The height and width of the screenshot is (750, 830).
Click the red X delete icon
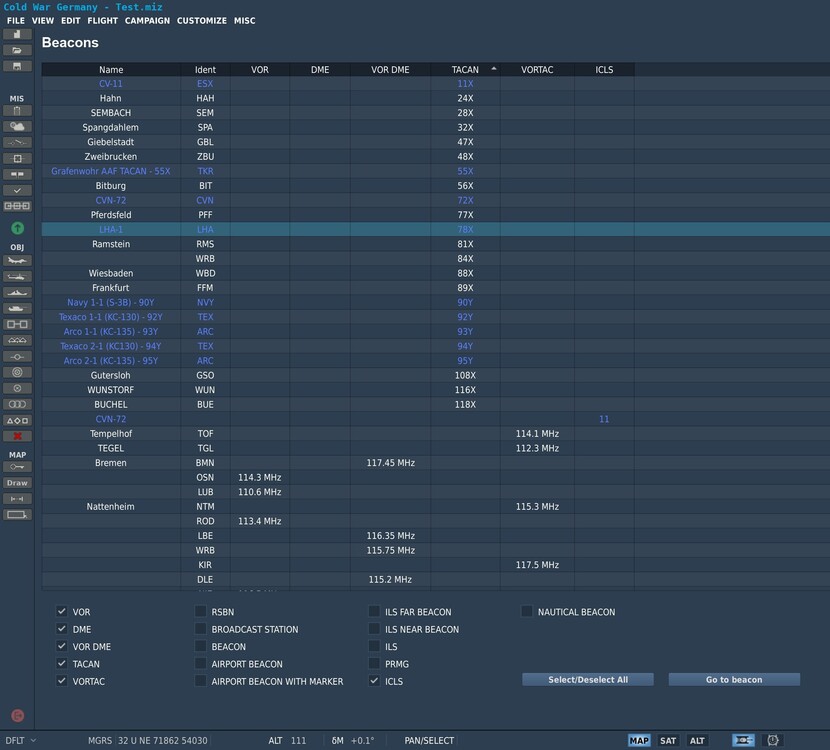(17, 436)
